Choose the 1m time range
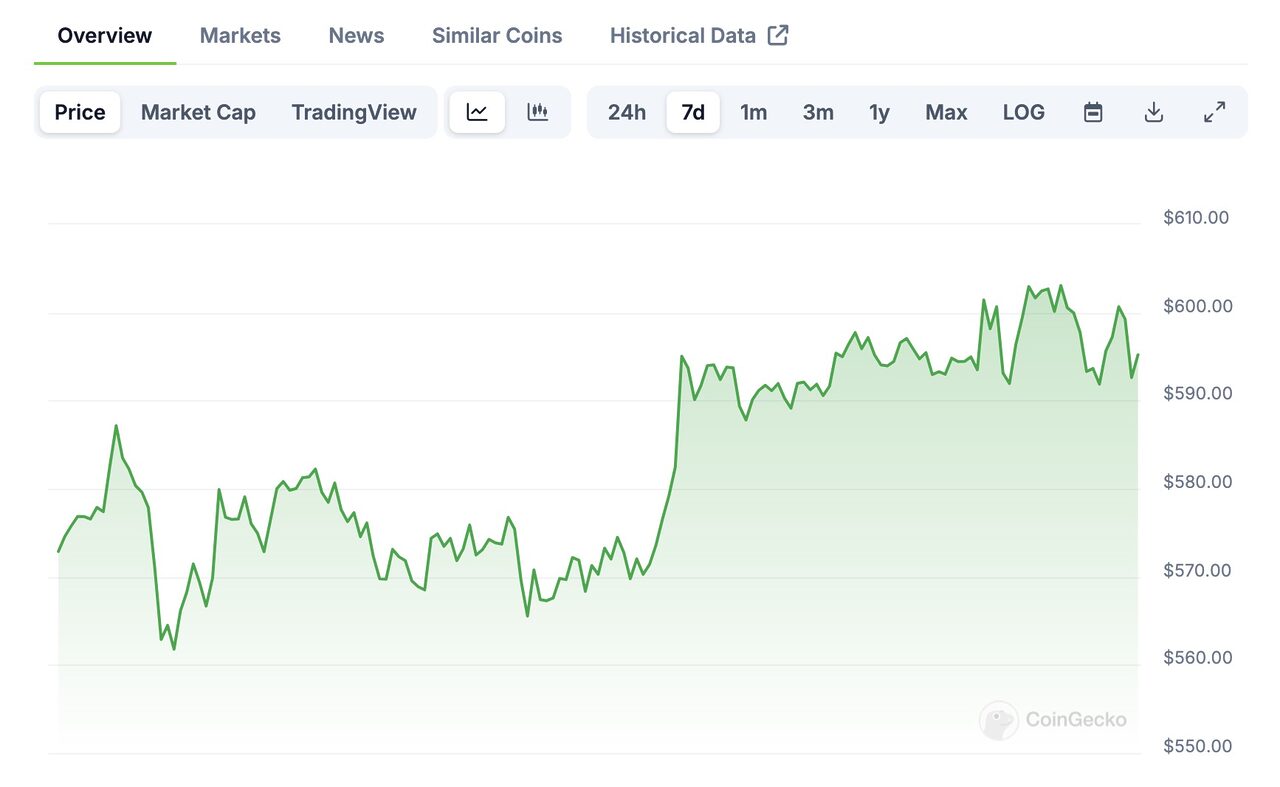This screenshot has width=1280, height=787. click(753, 112)
